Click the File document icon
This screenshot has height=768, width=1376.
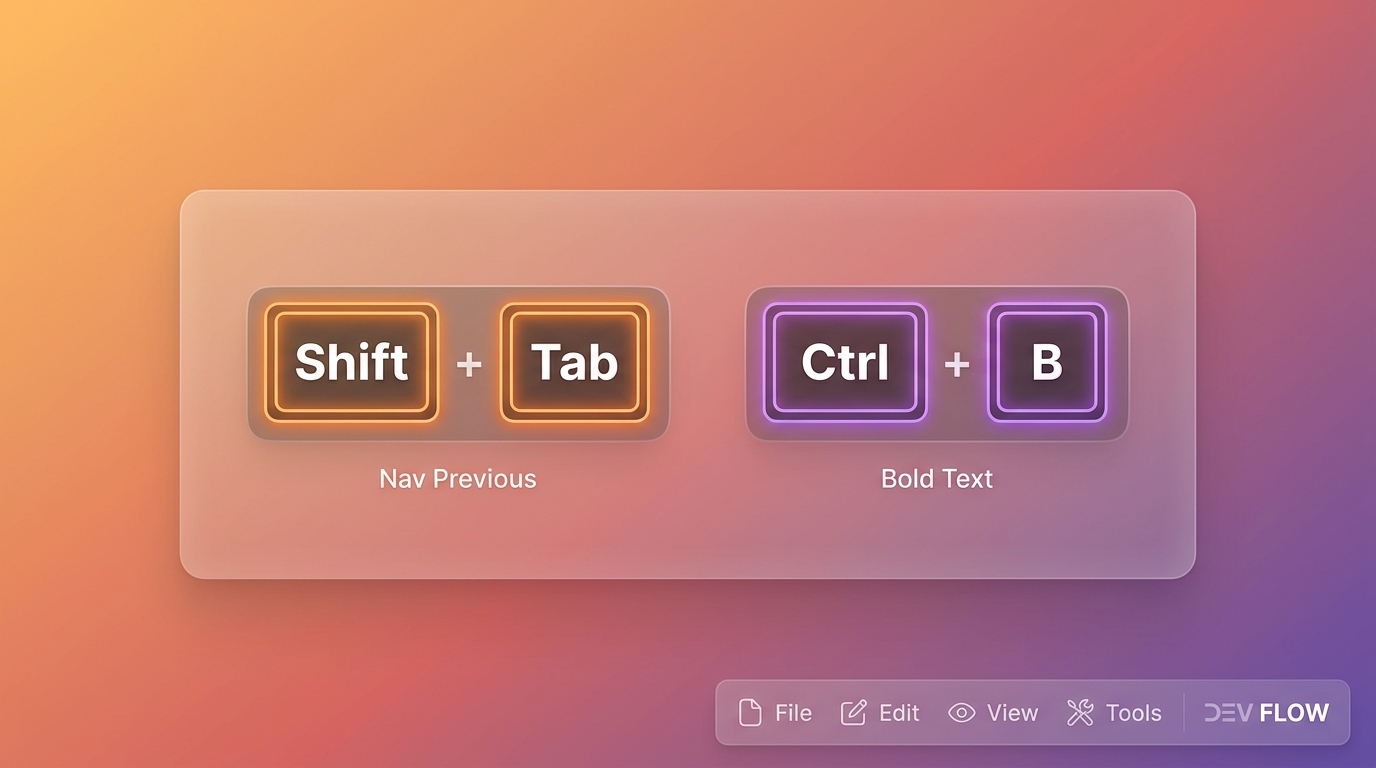pyautogui.click(x=749, y=713)
